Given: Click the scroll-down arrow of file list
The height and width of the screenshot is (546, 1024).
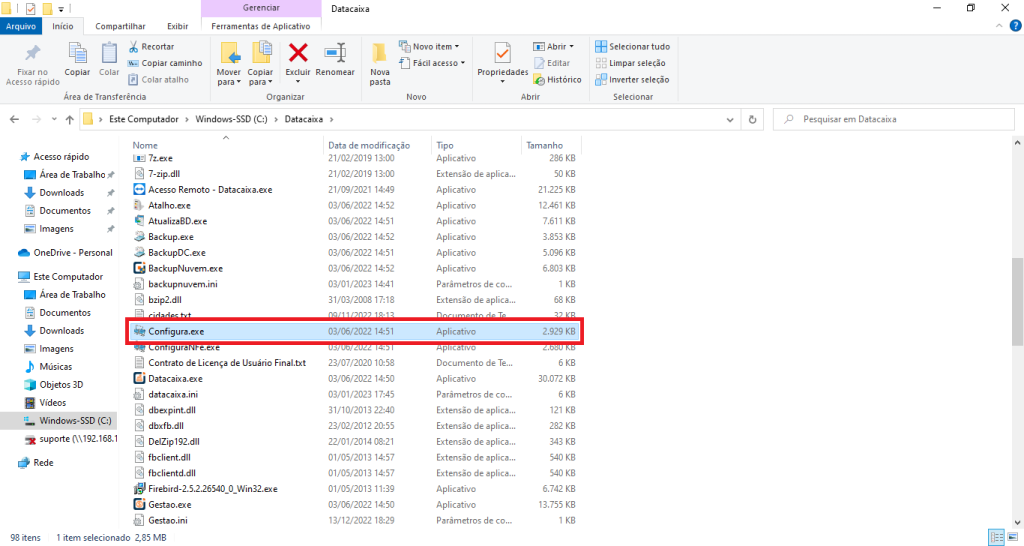Looking at the screenshot, I should point(1017,522).
